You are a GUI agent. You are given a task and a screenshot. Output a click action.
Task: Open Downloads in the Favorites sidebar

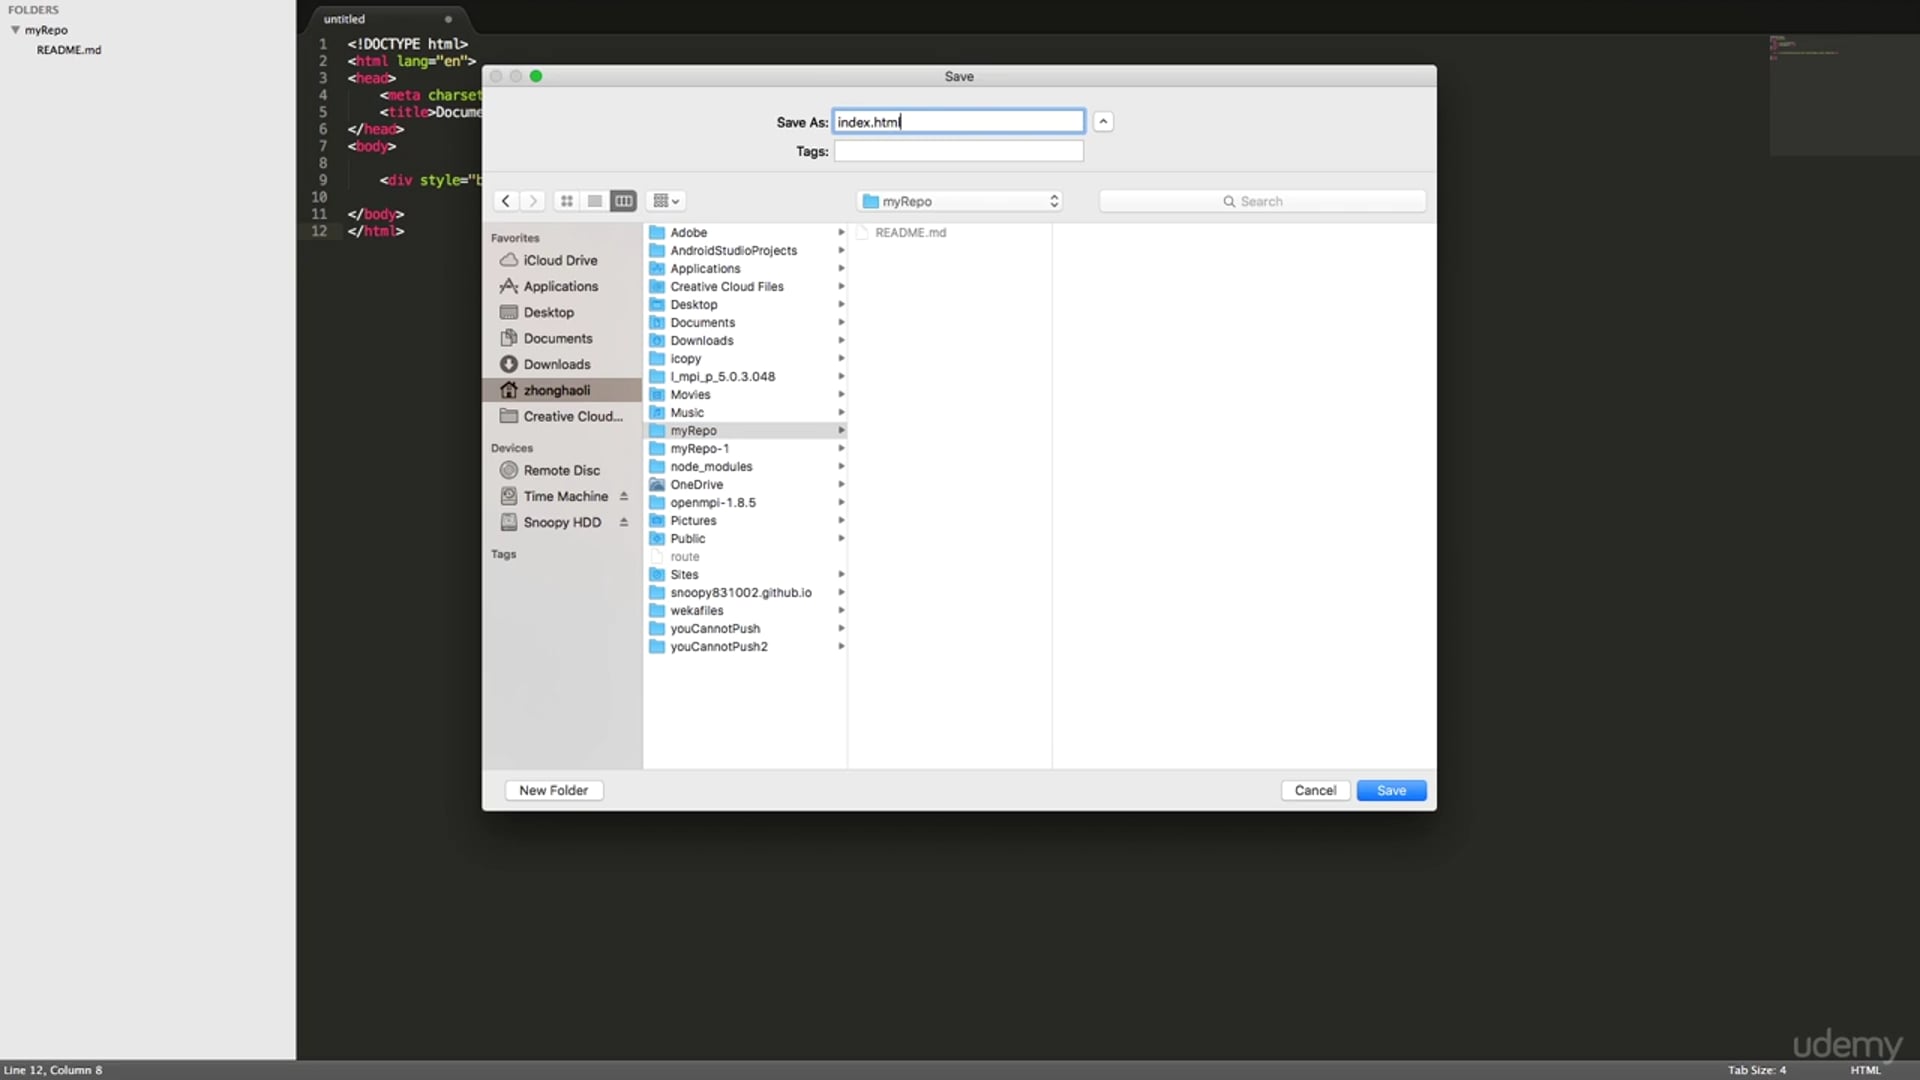[x=556, y=364]
